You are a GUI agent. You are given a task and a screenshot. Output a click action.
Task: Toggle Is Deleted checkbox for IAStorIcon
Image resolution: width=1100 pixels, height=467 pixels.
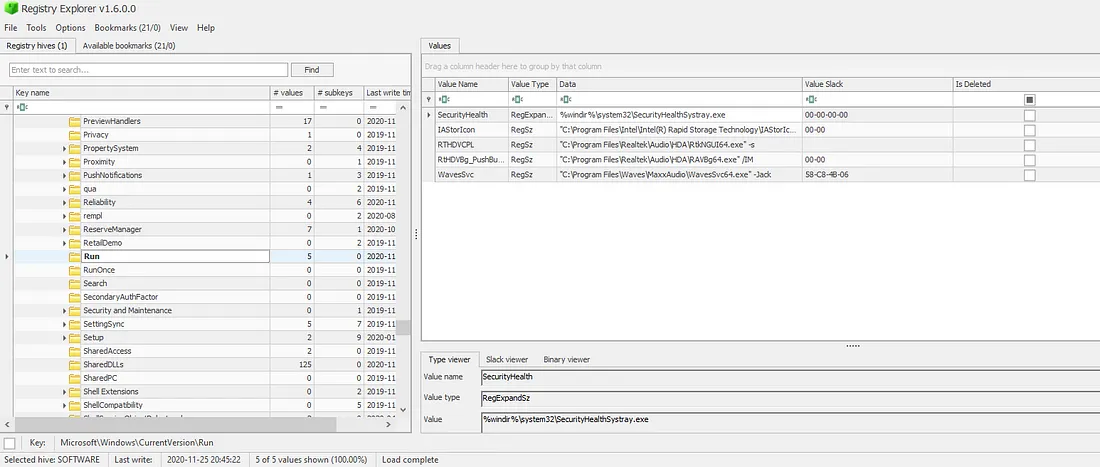pyautogui.click(x=1029, y=130)
